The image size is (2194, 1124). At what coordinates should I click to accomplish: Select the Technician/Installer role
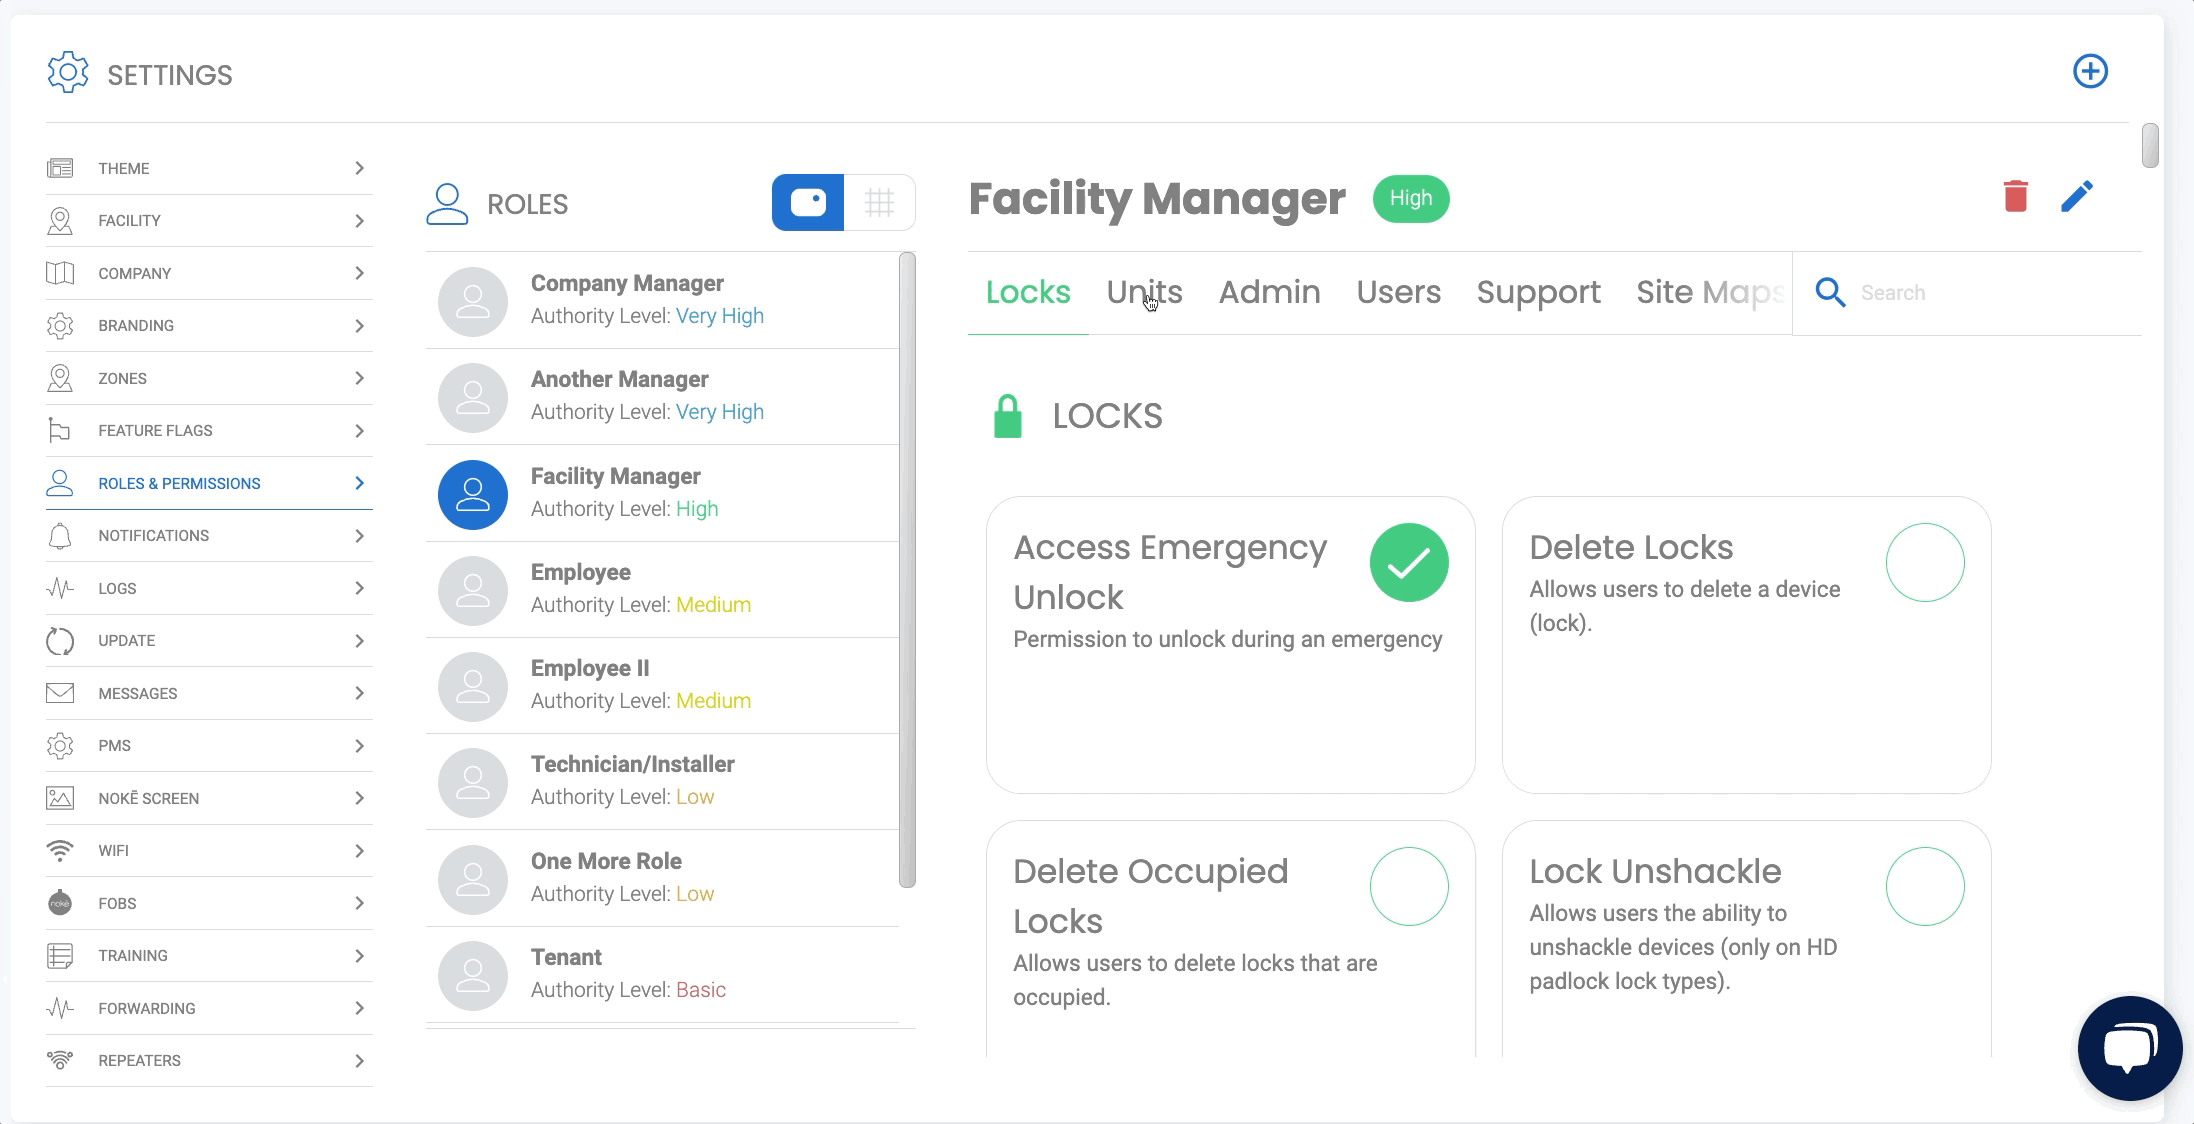click(662, 781)
